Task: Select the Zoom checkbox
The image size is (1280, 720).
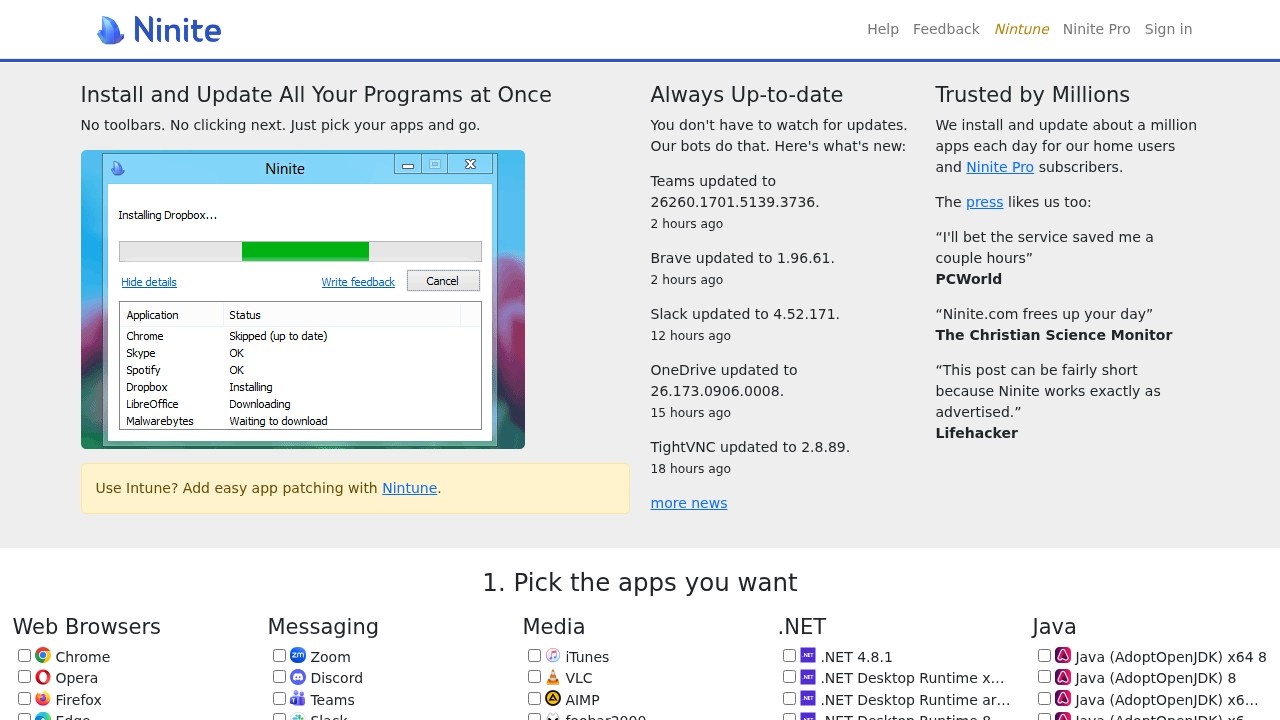Action: 279,656
